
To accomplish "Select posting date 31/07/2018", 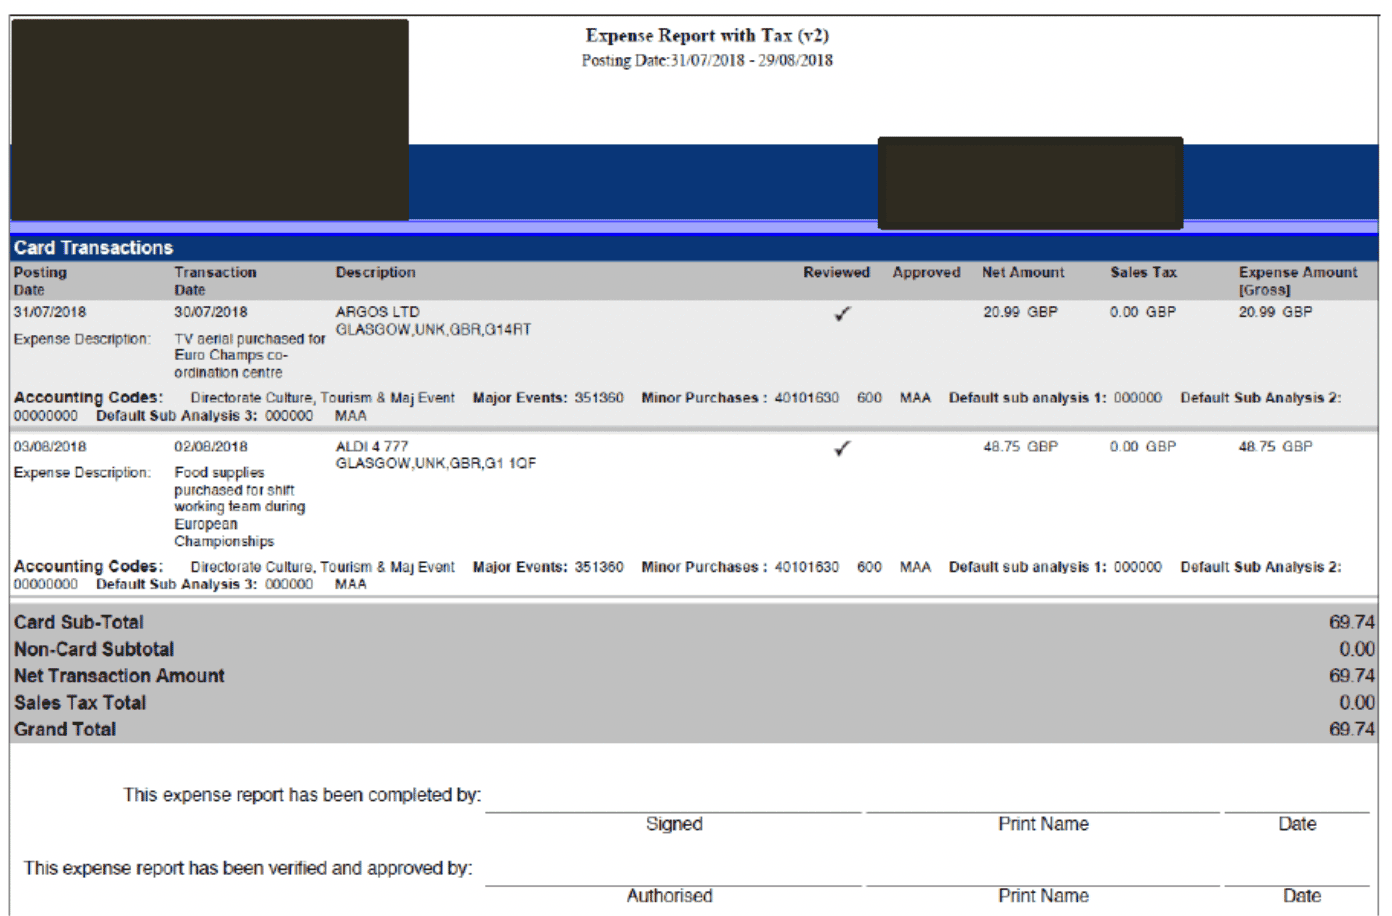I will point(50,312).
